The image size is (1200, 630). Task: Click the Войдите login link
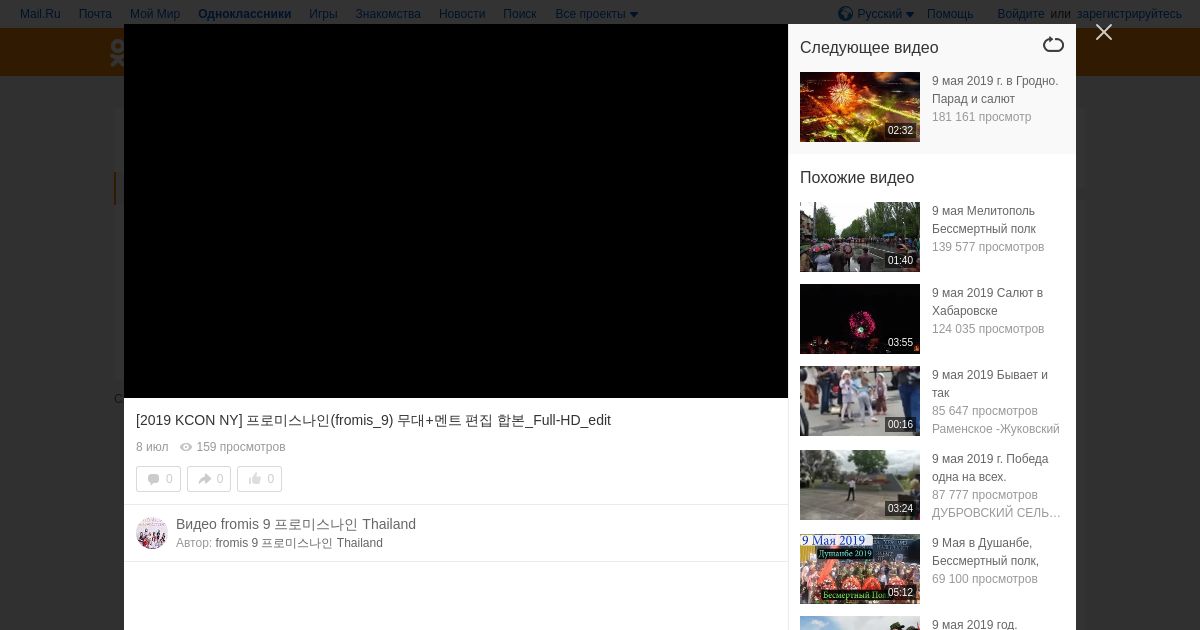pos(1021,14)
